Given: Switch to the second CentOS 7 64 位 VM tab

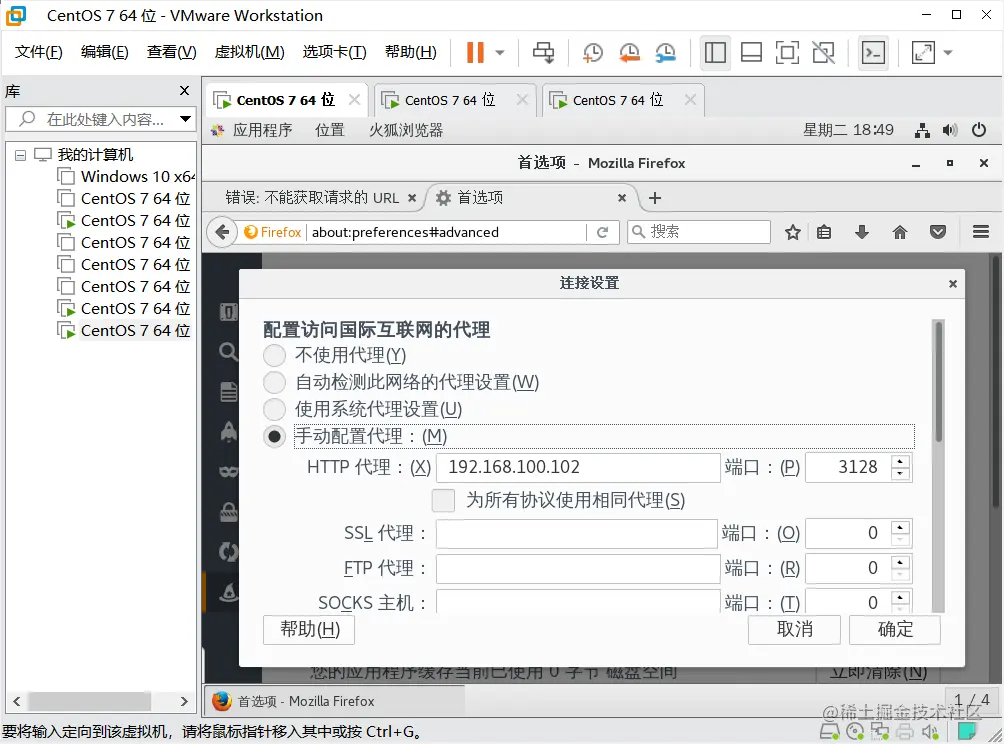Looking at the screenshot, I should pos(449,100).
